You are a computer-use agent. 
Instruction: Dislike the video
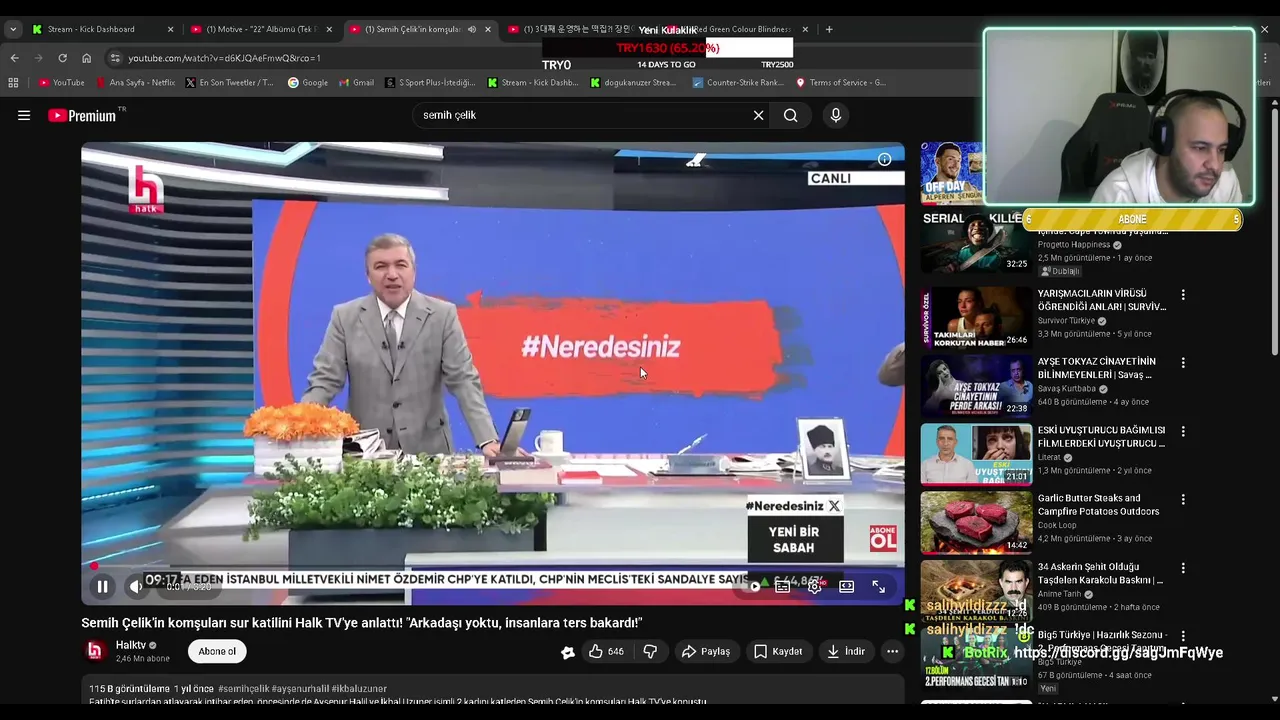pyautogui.click(x=650, y=651)
